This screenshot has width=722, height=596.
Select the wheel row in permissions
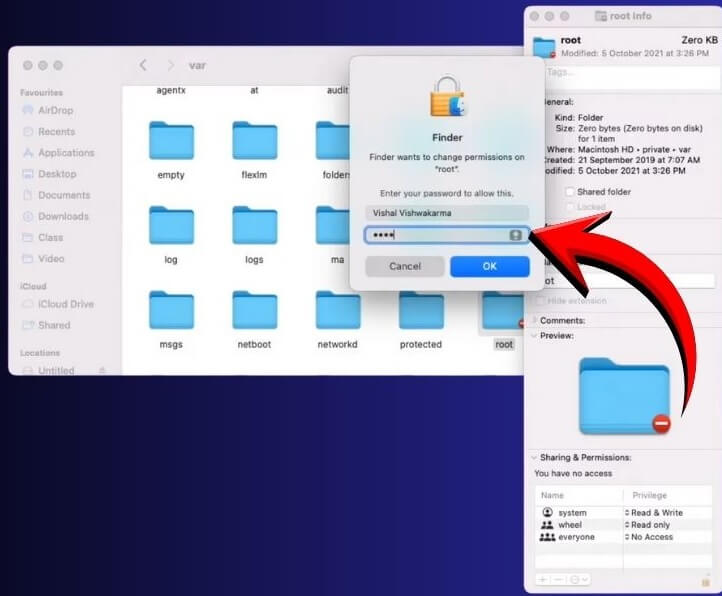coord(623,525)
